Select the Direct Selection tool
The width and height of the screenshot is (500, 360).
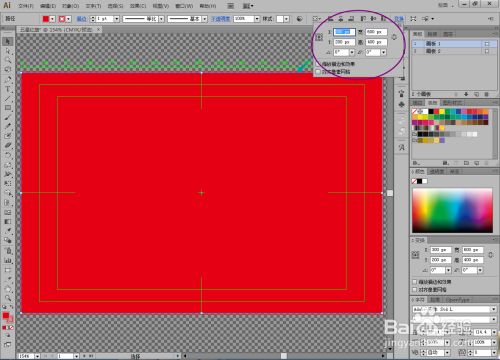pyautogui.click(x=8, y=51)
